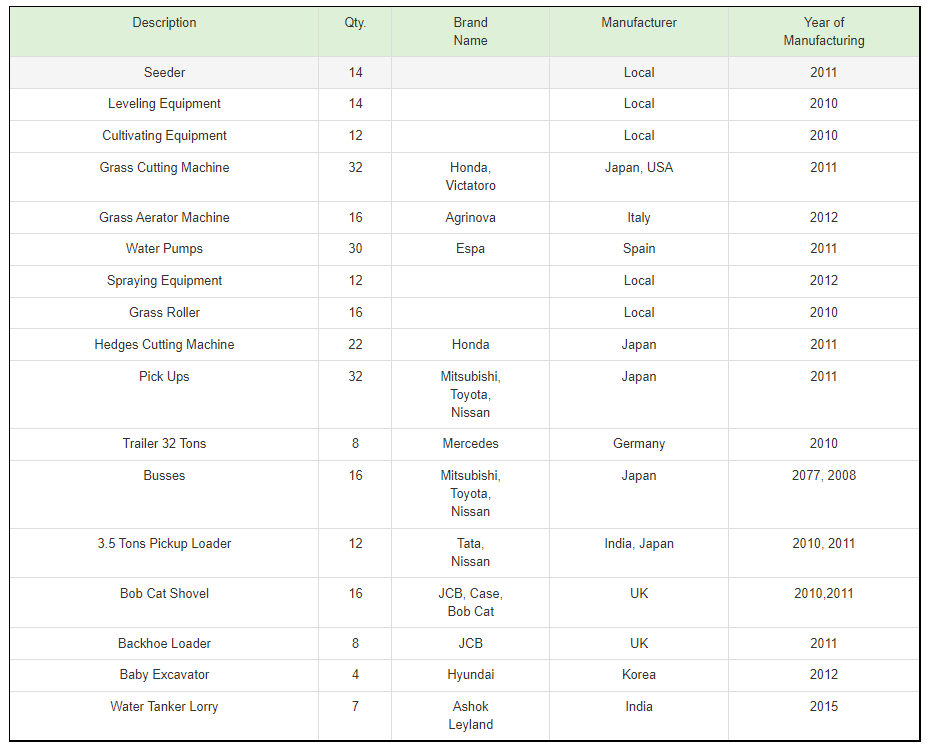Select the 3.5 Tons Pickup Loader cell
The height and width of the screenshot is (751, 937).
[164, 553]
